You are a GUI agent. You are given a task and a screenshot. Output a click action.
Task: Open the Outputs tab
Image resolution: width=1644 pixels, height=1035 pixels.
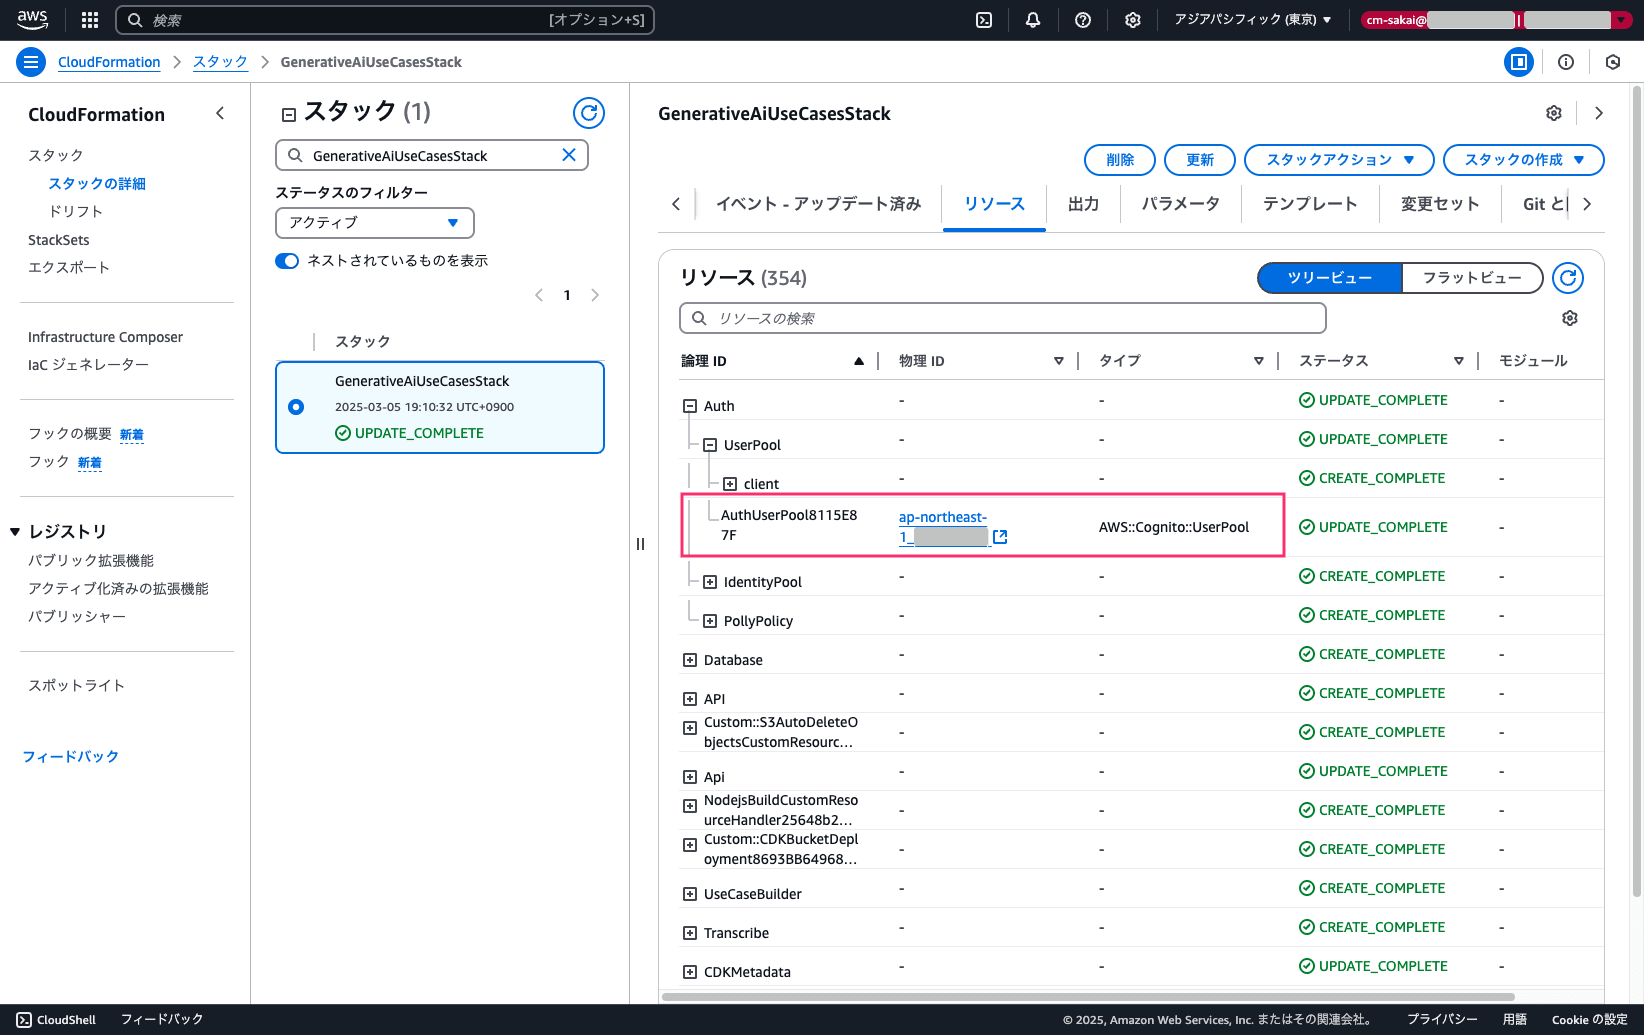pyautogui.click(x=1083, y=204)
